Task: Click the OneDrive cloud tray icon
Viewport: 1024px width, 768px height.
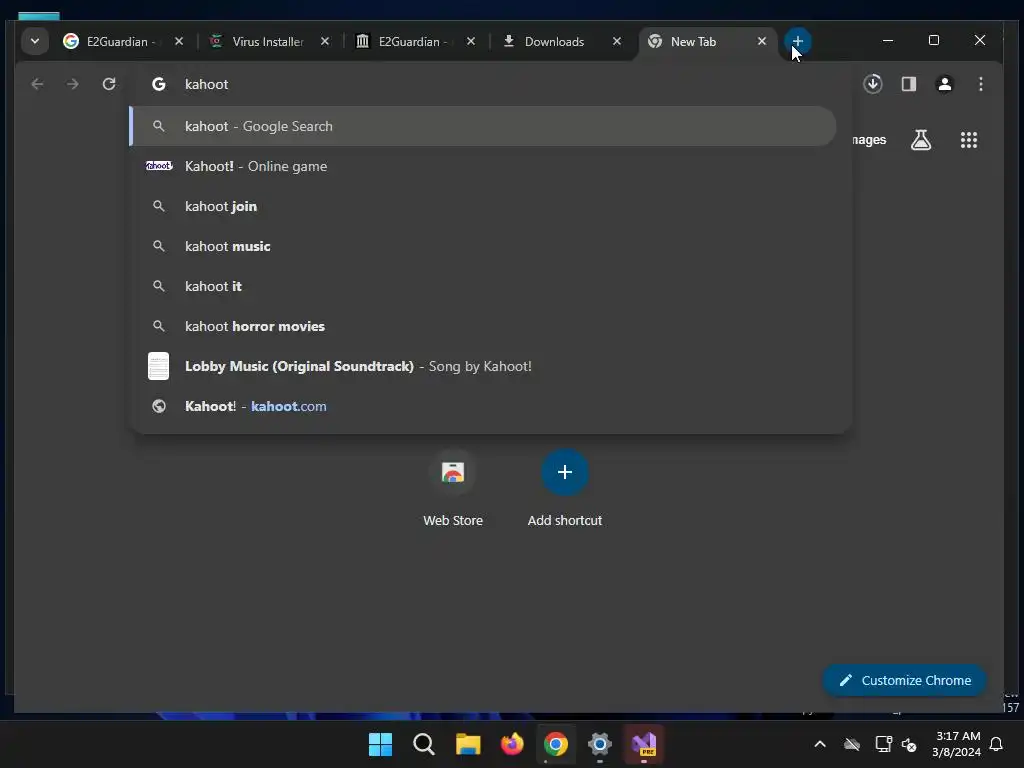Action: pyautogui.click(x=852, y=744)
